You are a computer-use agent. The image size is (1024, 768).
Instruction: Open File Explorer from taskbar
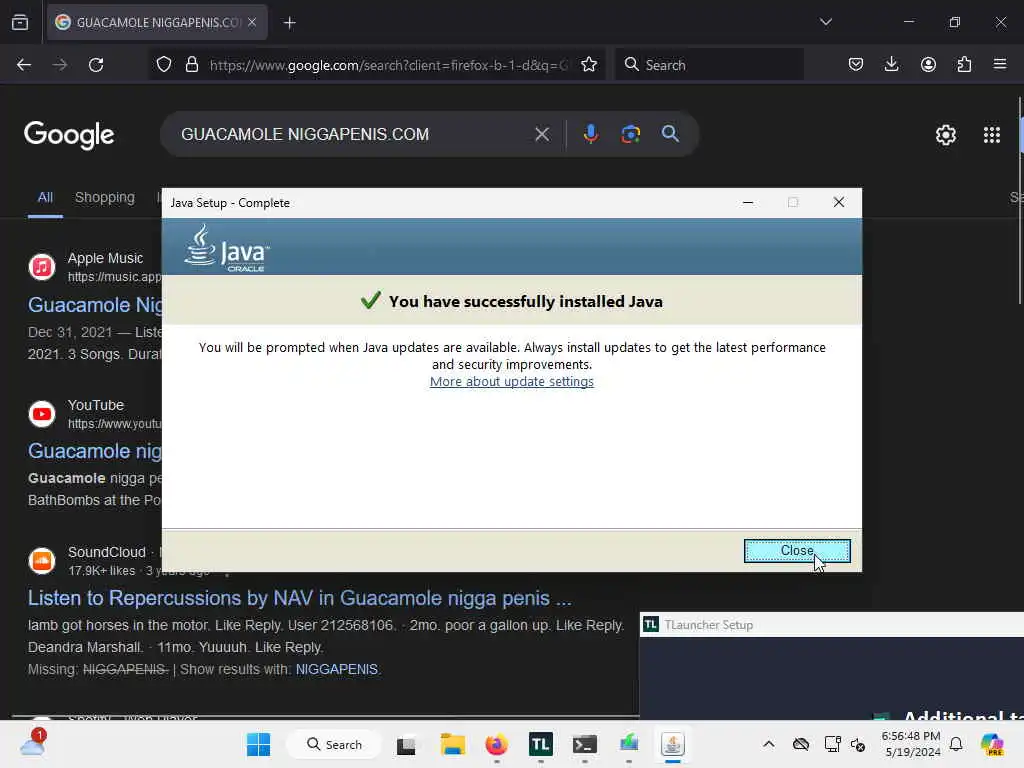tap(453, 744)
